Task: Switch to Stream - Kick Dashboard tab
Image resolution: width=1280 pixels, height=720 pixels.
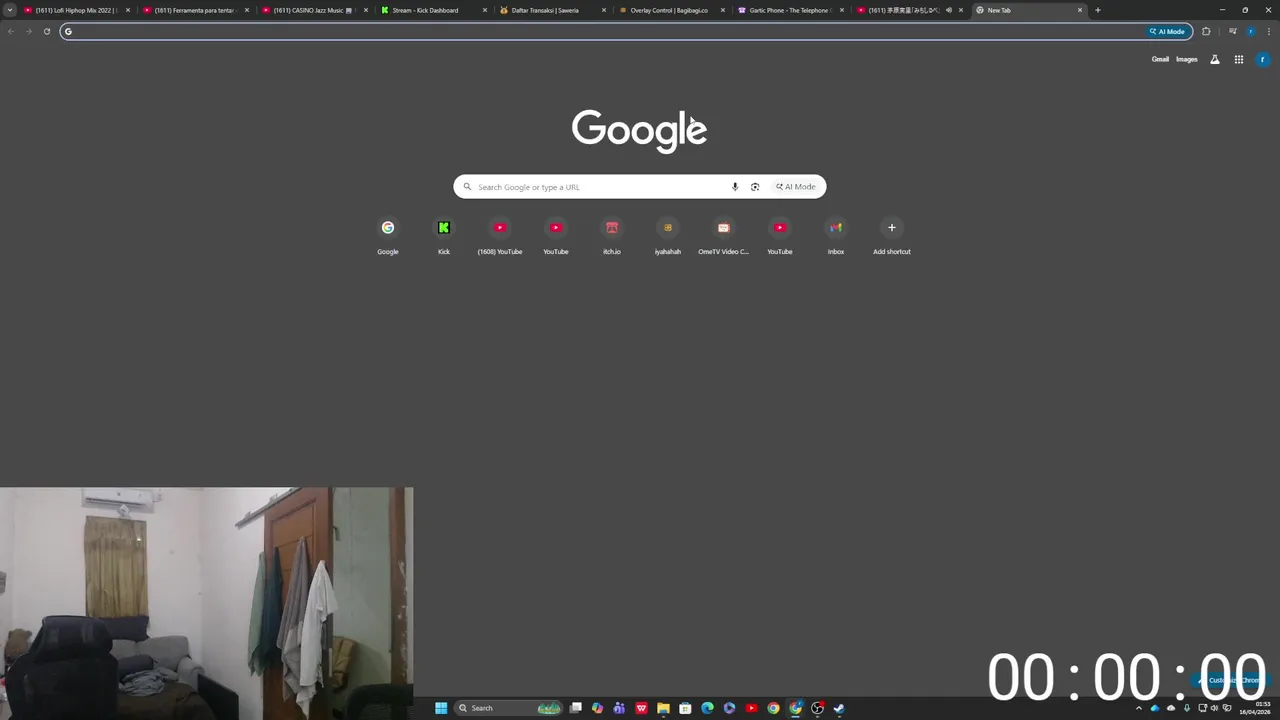Action: coord(433,10)
